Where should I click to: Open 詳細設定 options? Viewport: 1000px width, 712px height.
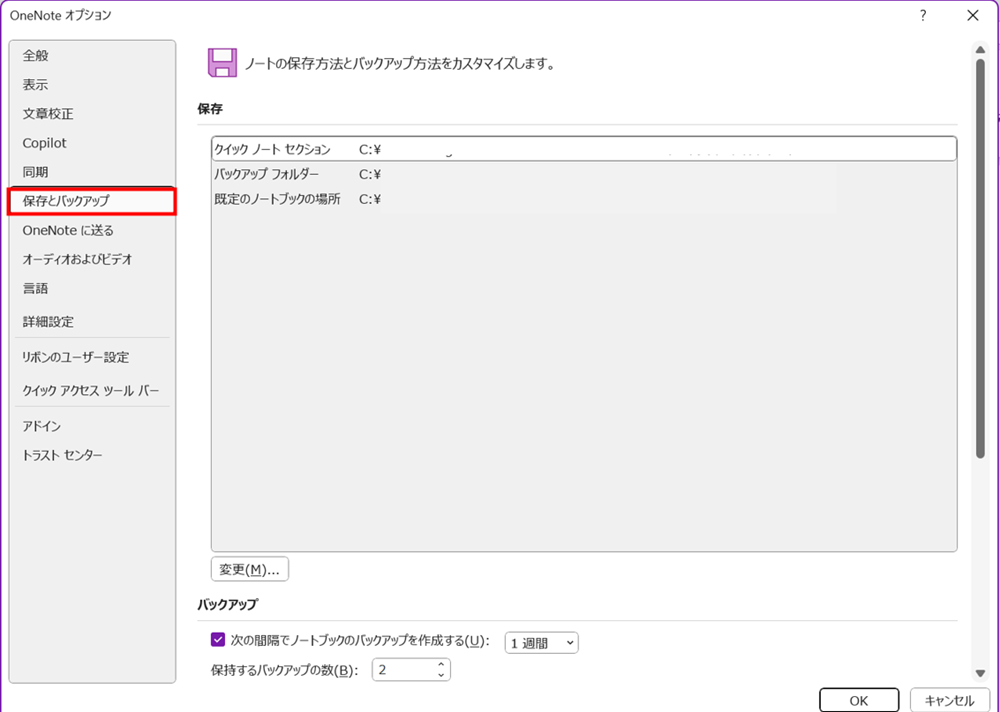(x=92, y=322)
